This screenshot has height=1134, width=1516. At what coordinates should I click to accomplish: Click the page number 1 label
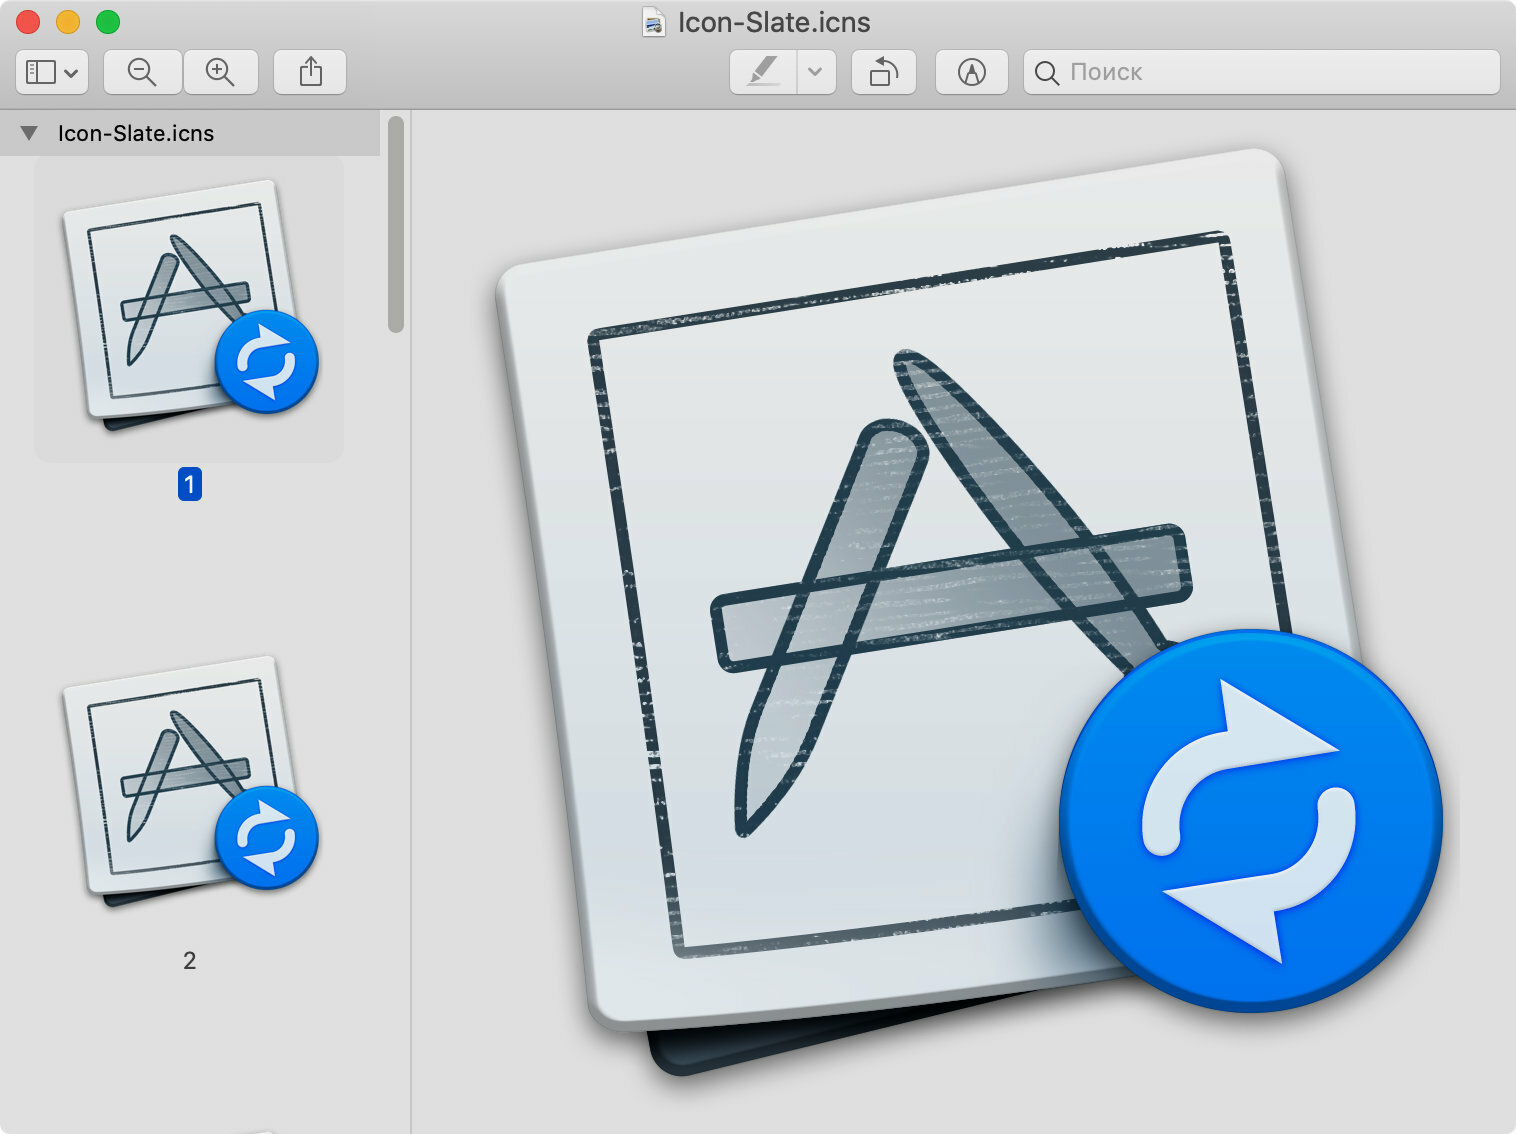pos(189,485)
